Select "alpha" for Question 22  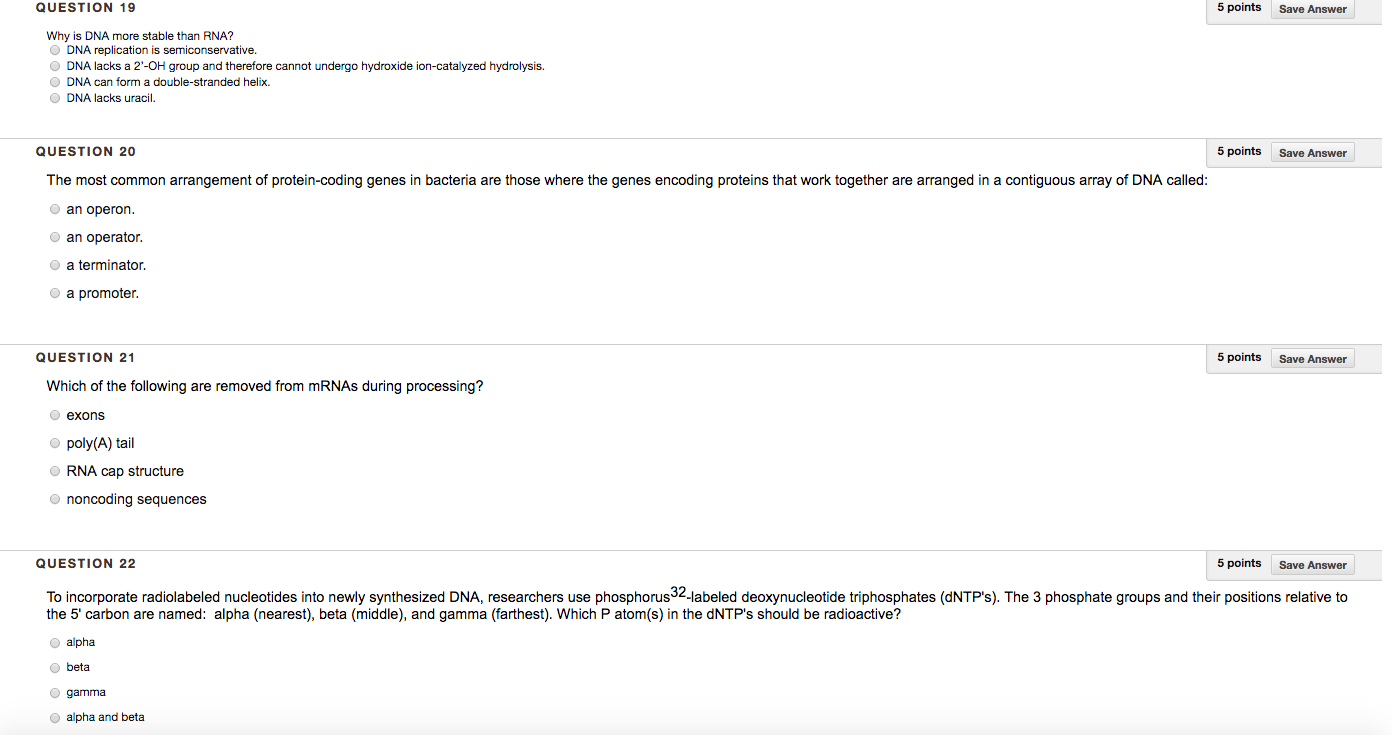point(54,643)
